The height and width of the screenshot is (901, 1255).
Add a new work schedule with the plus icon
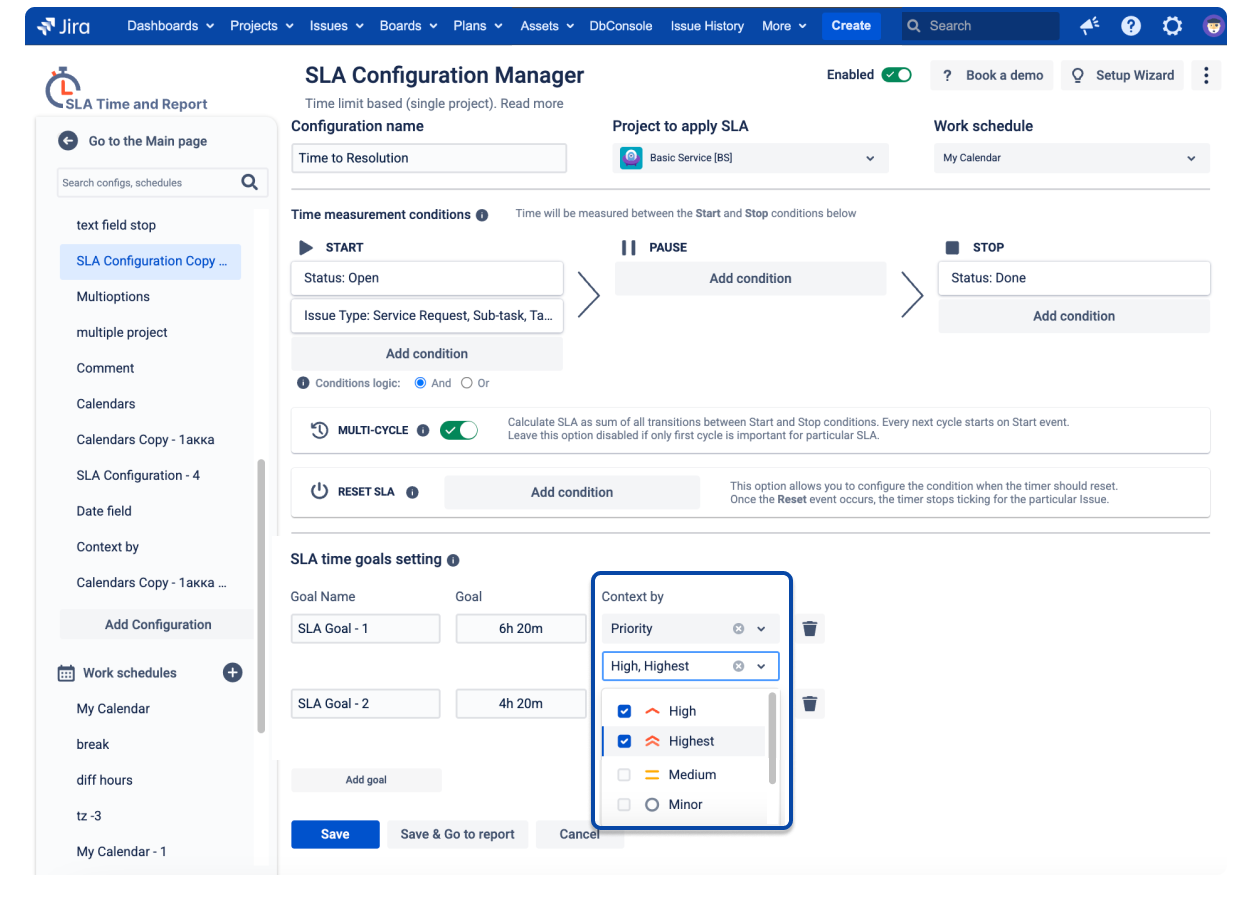[232, 672]
